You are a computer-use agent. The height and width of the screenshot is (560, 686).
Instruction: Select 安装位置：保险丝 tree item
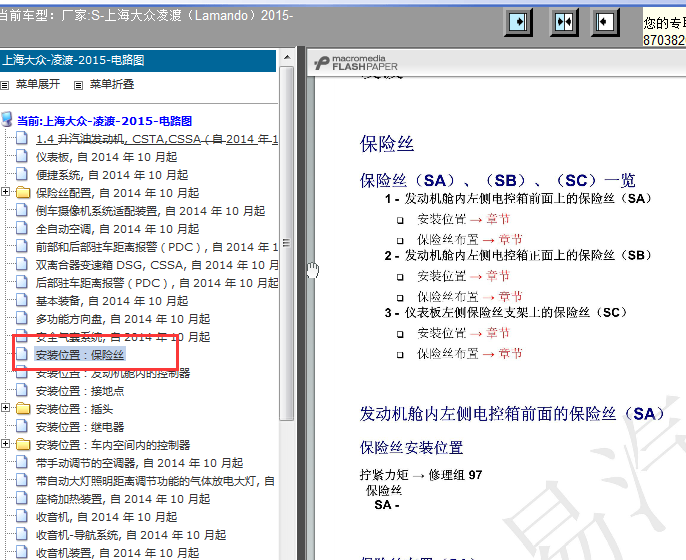tap(80, 355)
